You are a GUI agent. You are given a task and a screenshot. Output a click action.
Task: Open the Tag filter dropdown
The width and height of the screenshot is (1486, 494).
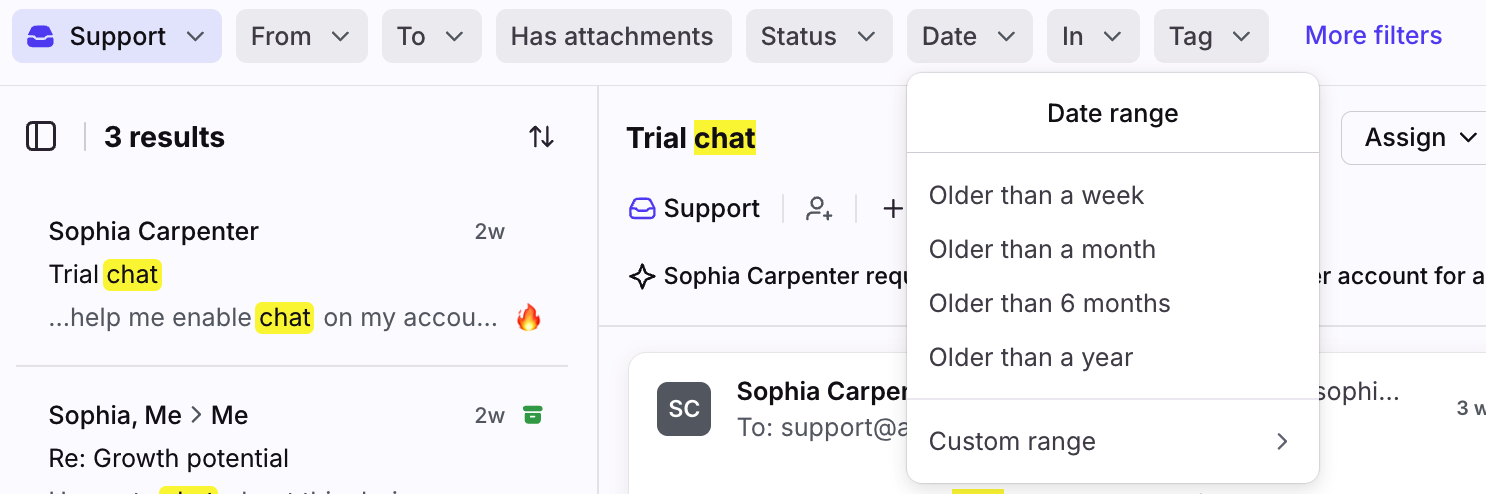(1211, 36)
